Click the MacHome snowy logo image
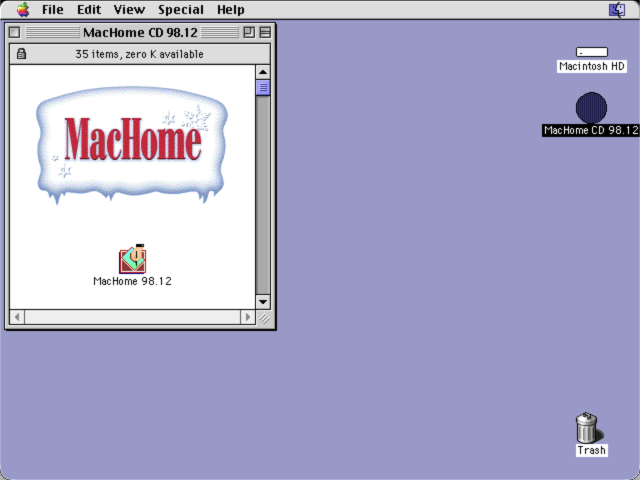 (131, 144)
